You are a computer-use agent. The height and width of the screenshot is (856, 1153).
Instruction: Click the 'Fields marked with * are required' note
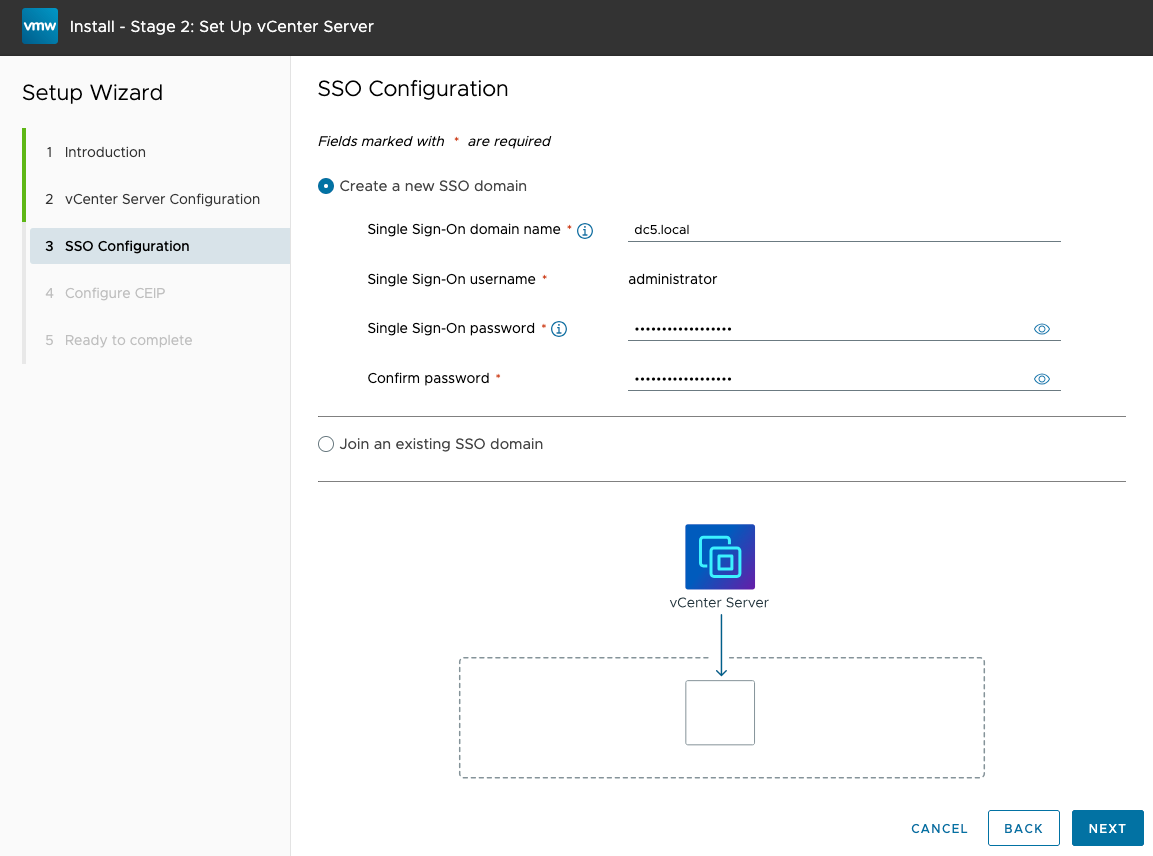(x=434, y=141)
